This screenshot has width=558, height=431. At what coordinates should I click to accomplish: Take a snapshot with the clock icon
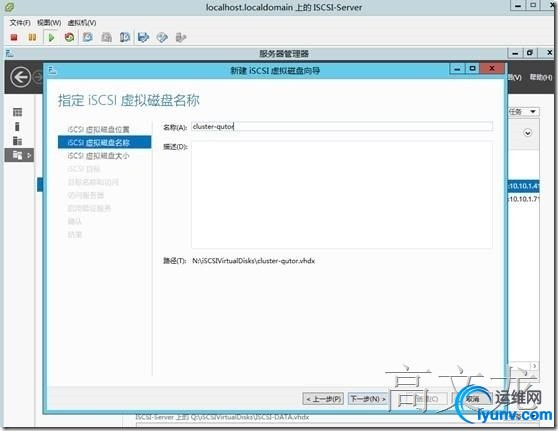point(88,37)
